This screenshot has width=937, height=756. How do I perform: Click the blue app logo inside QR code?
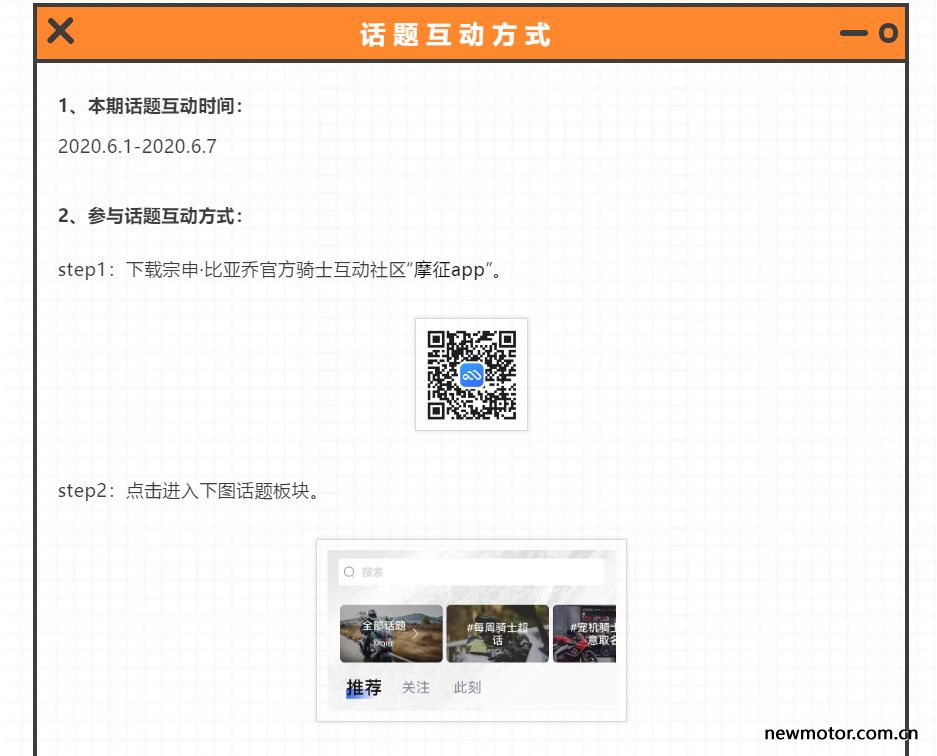(x=471, y=375)
